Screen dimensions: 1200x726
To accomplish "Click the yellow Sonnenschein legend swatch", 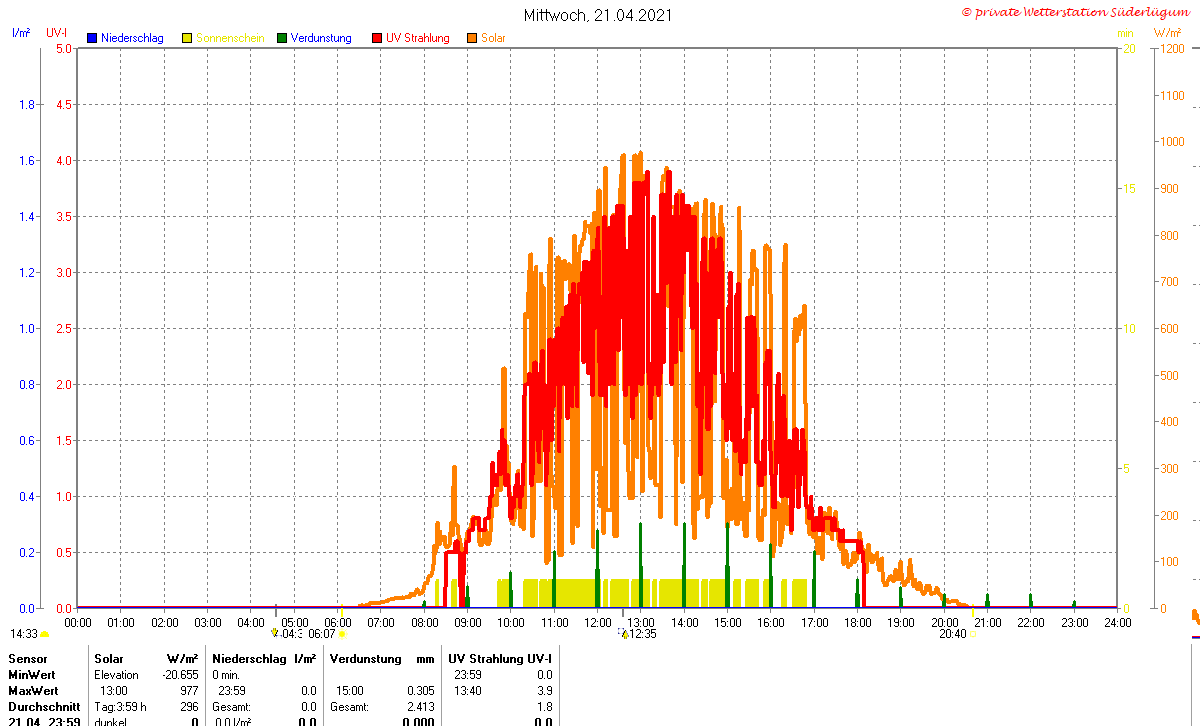I will (x=186, y=38).
